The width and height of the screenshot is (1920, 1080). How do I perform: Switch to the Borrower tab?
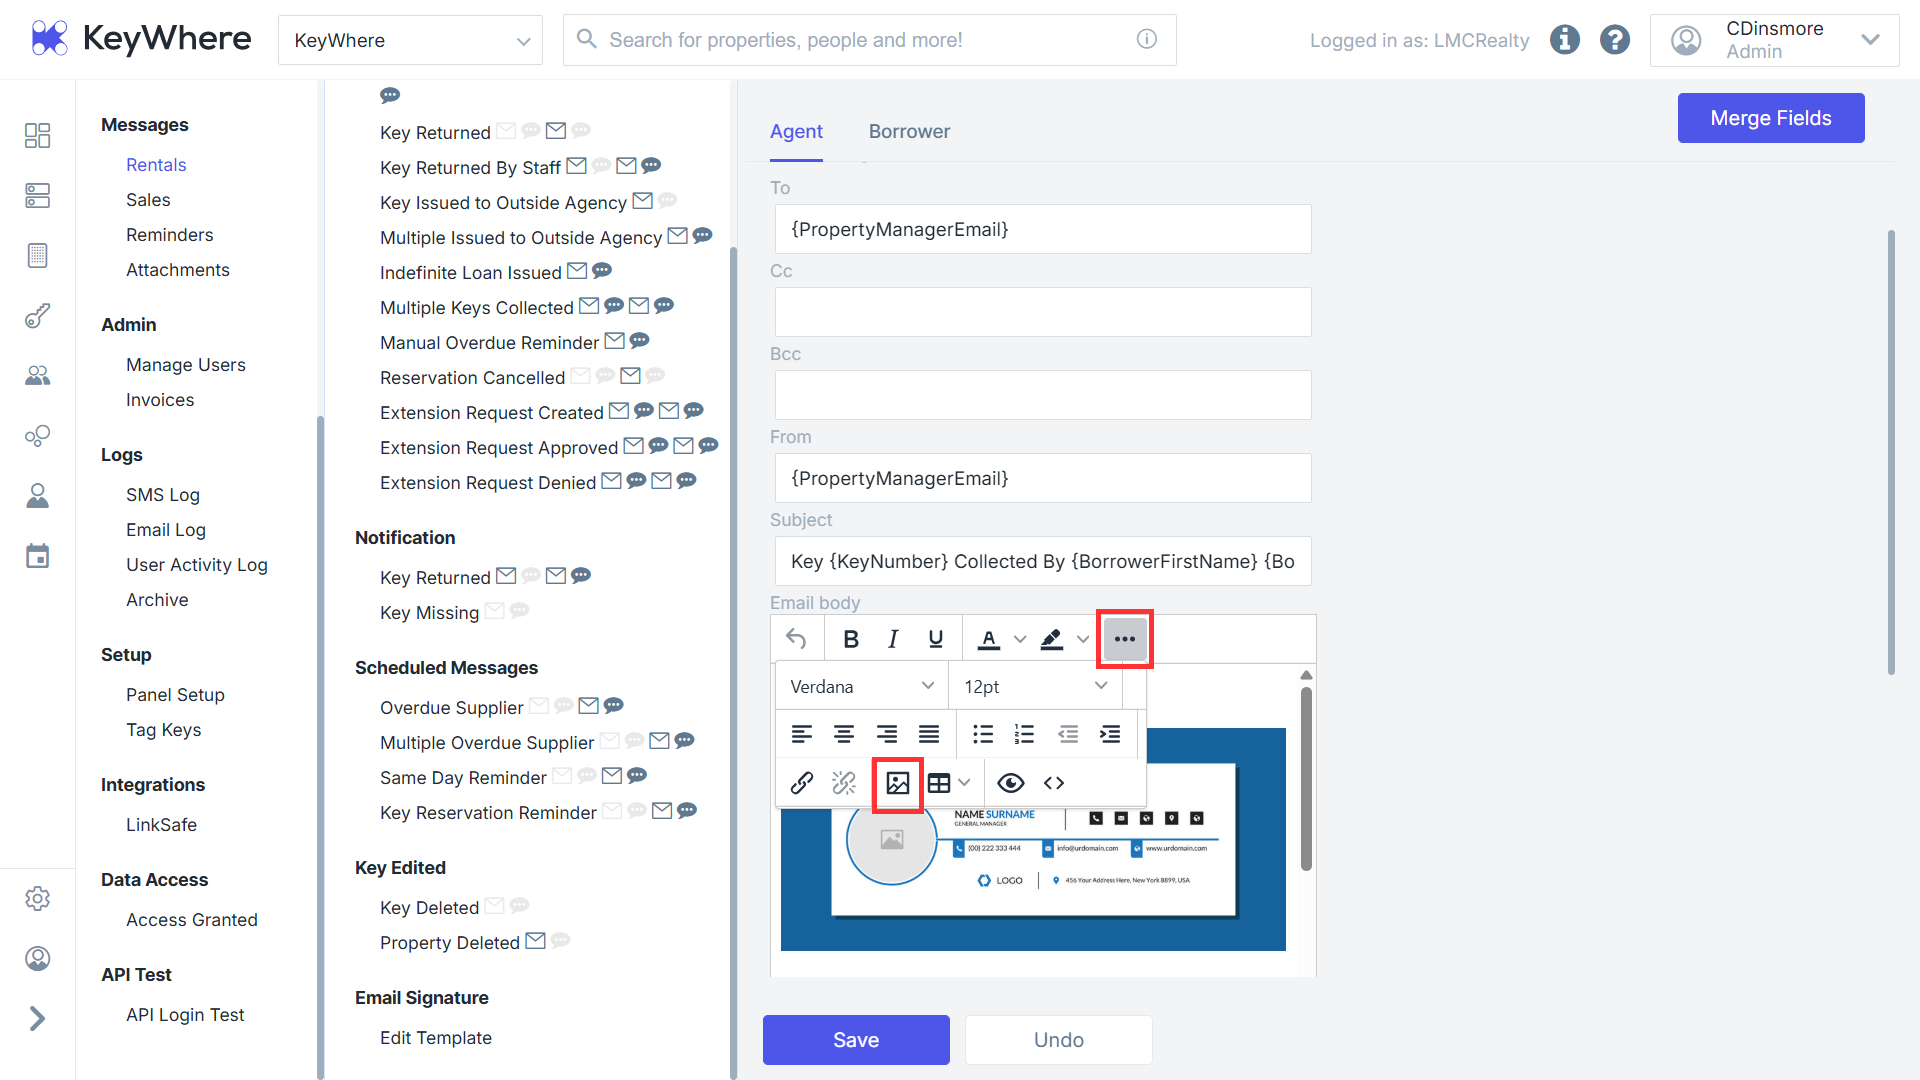click(909, 131)
